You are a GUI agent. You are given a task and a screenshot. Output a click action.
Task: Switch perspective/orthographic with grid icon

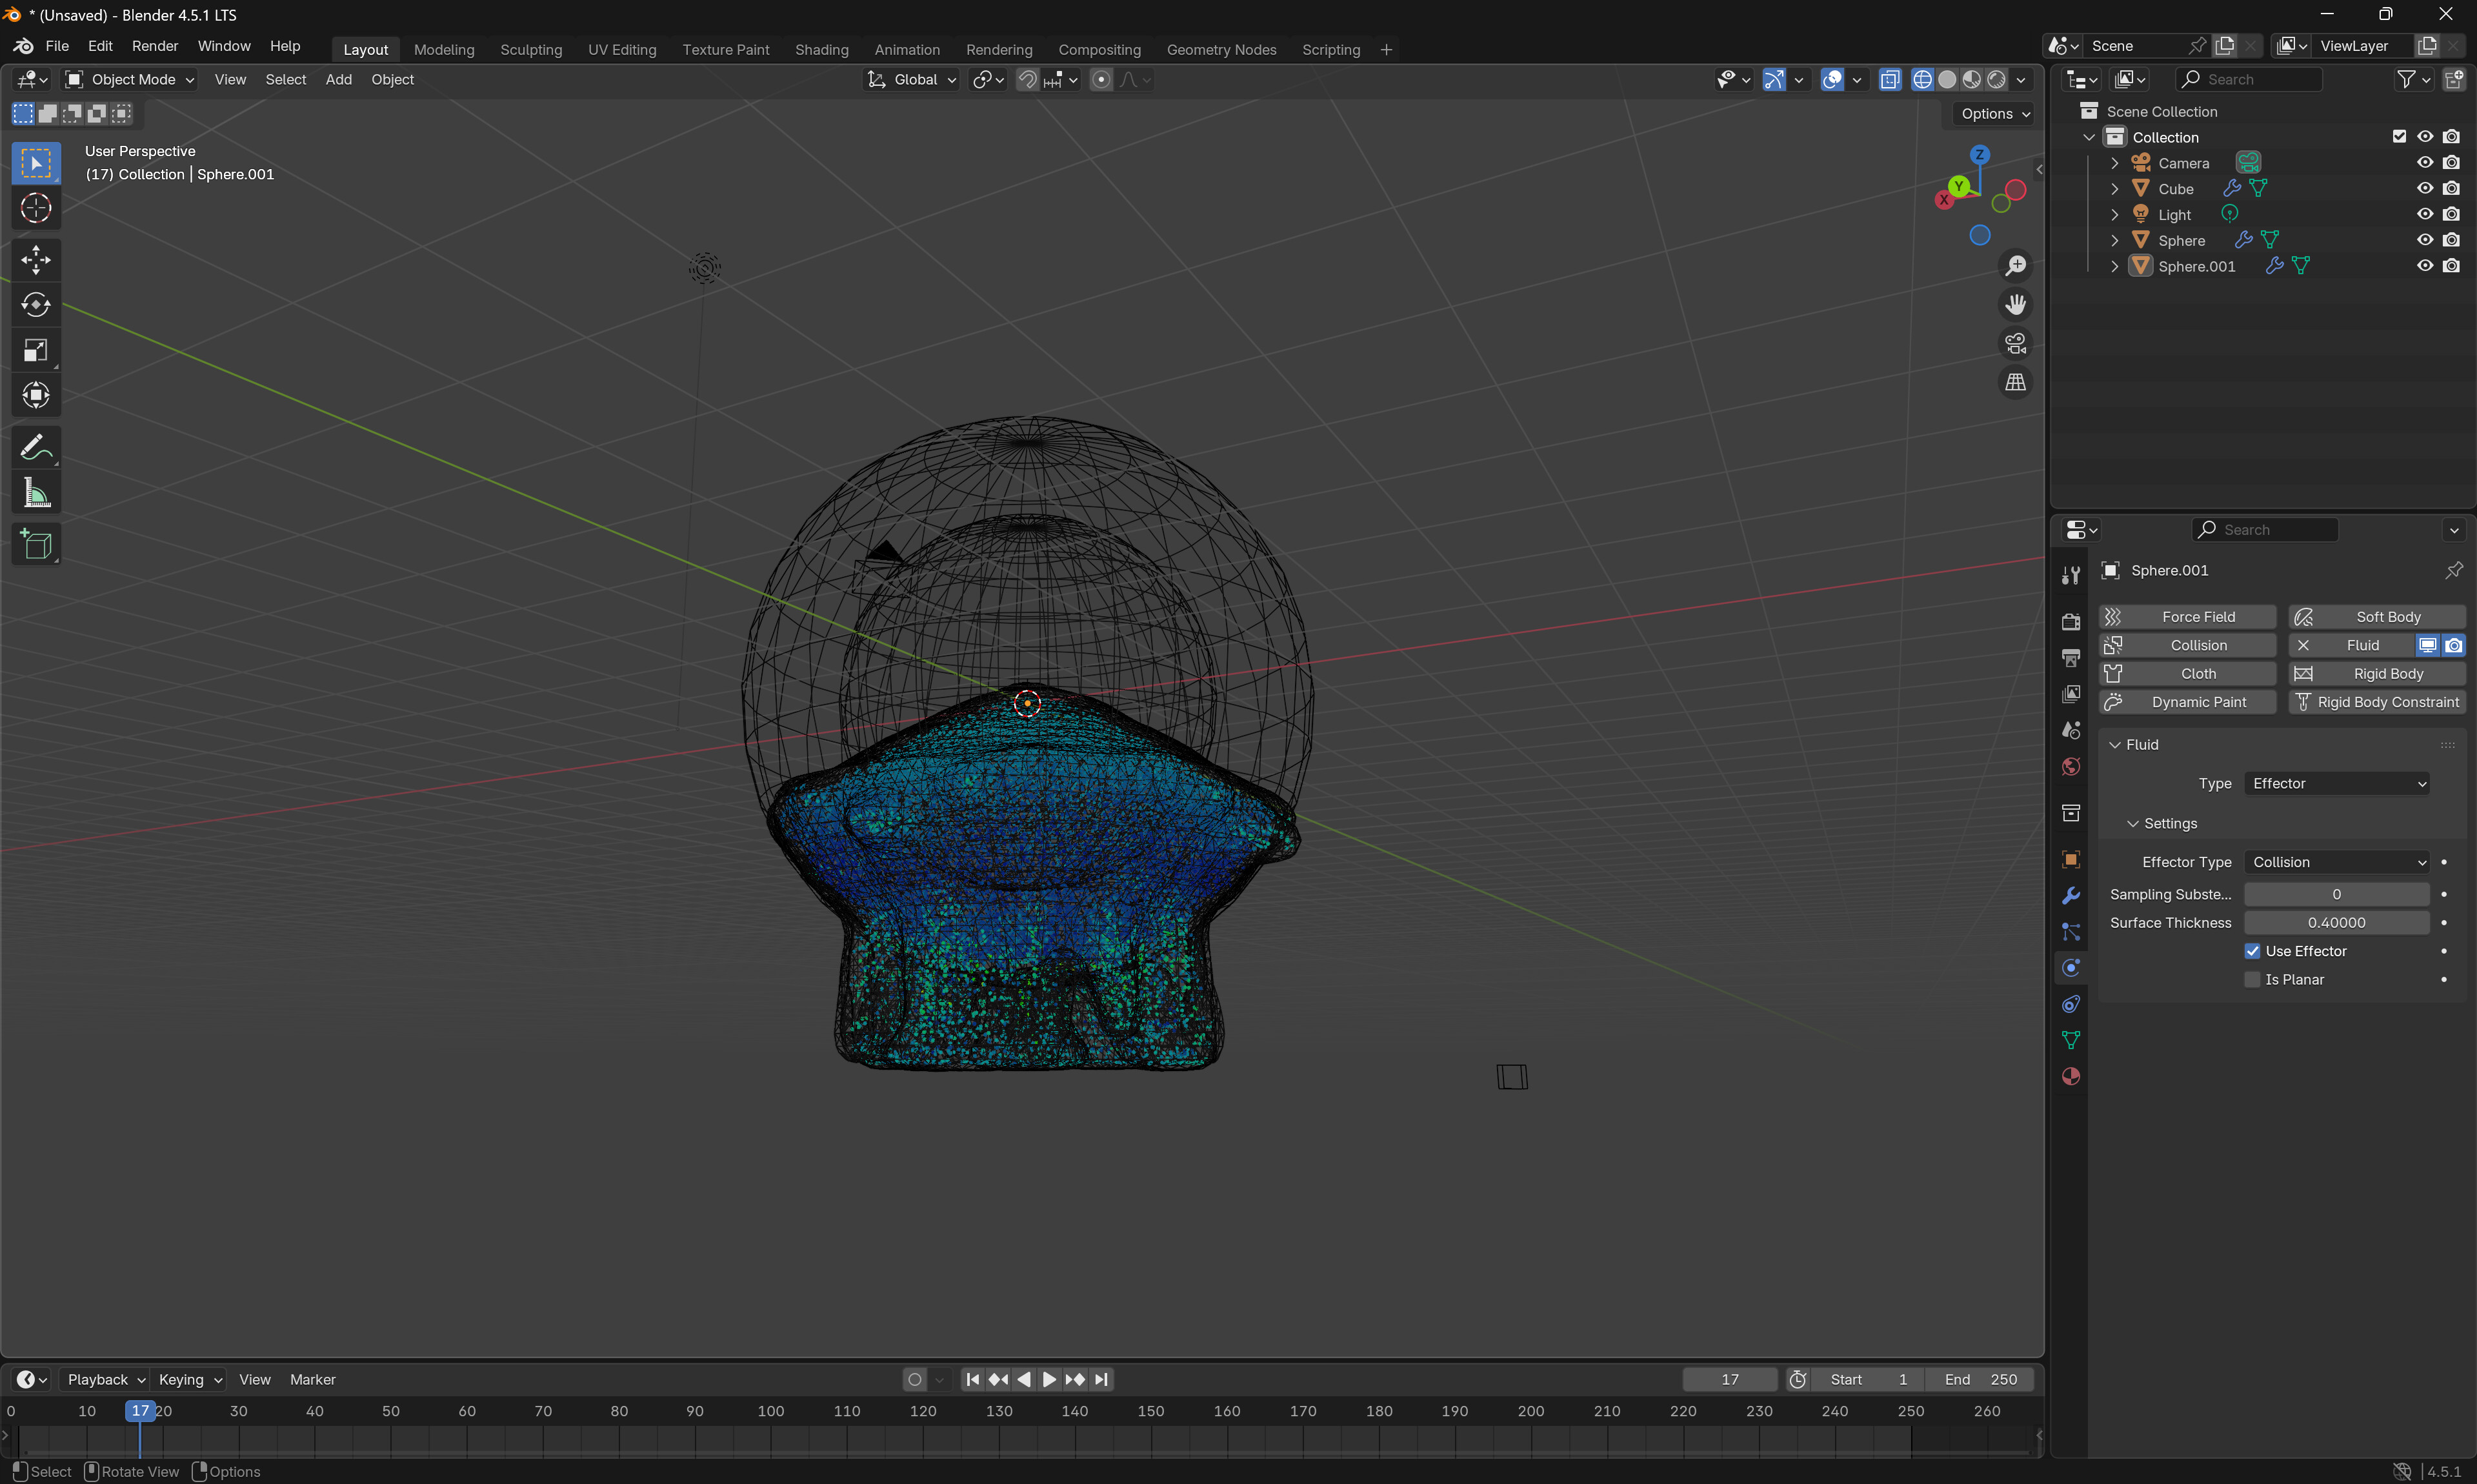tap(2015, 382)
